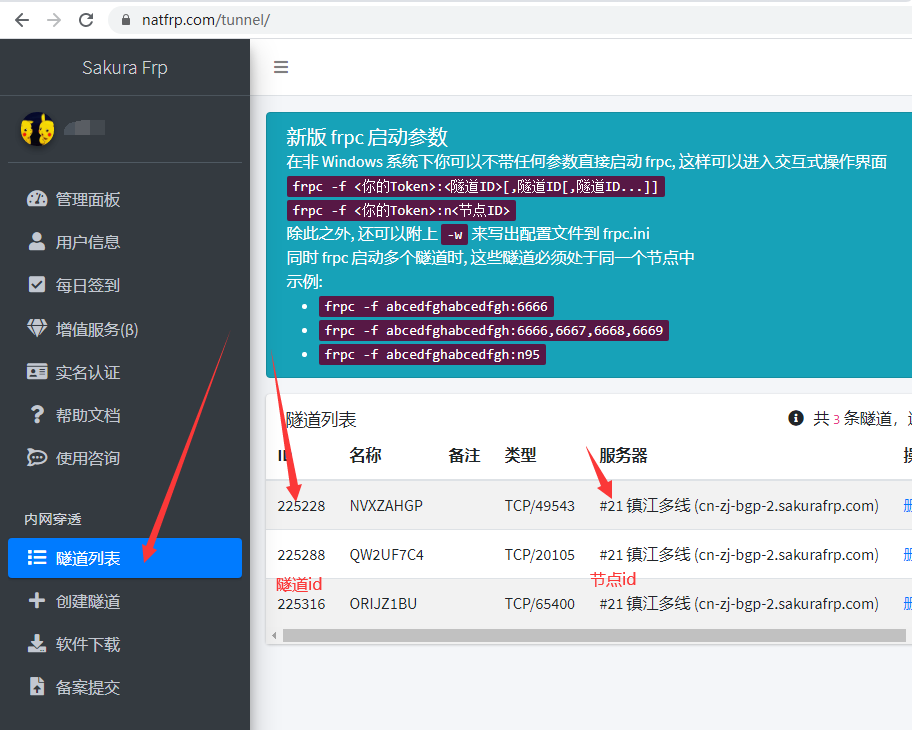Viewport: 912px width, 730px height.
Task: Click the user avatar picture
Action: click(37, 129)
